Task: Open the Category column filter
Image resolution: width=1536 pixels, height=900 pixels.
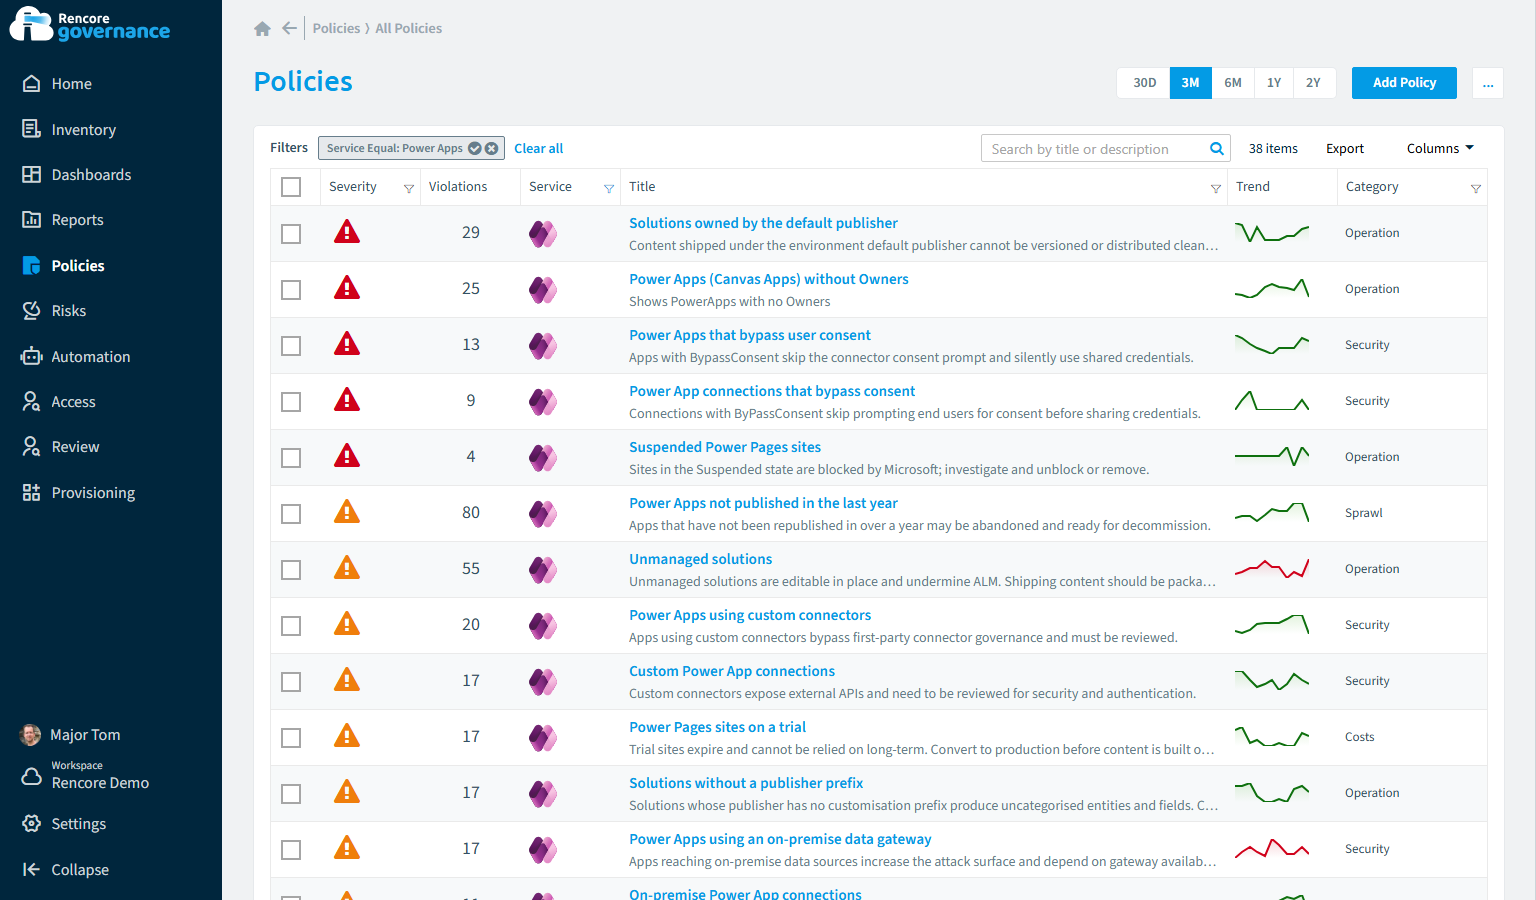Action: [x=1476, y=188]
